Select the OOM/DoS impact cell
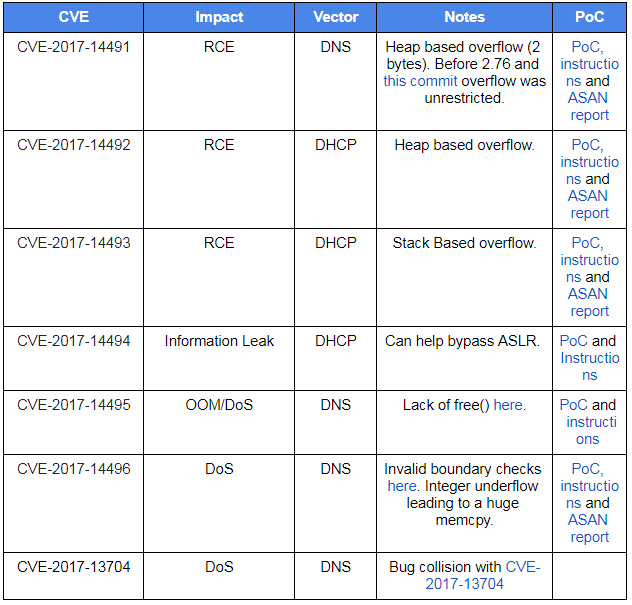 (x=219, y=405)
